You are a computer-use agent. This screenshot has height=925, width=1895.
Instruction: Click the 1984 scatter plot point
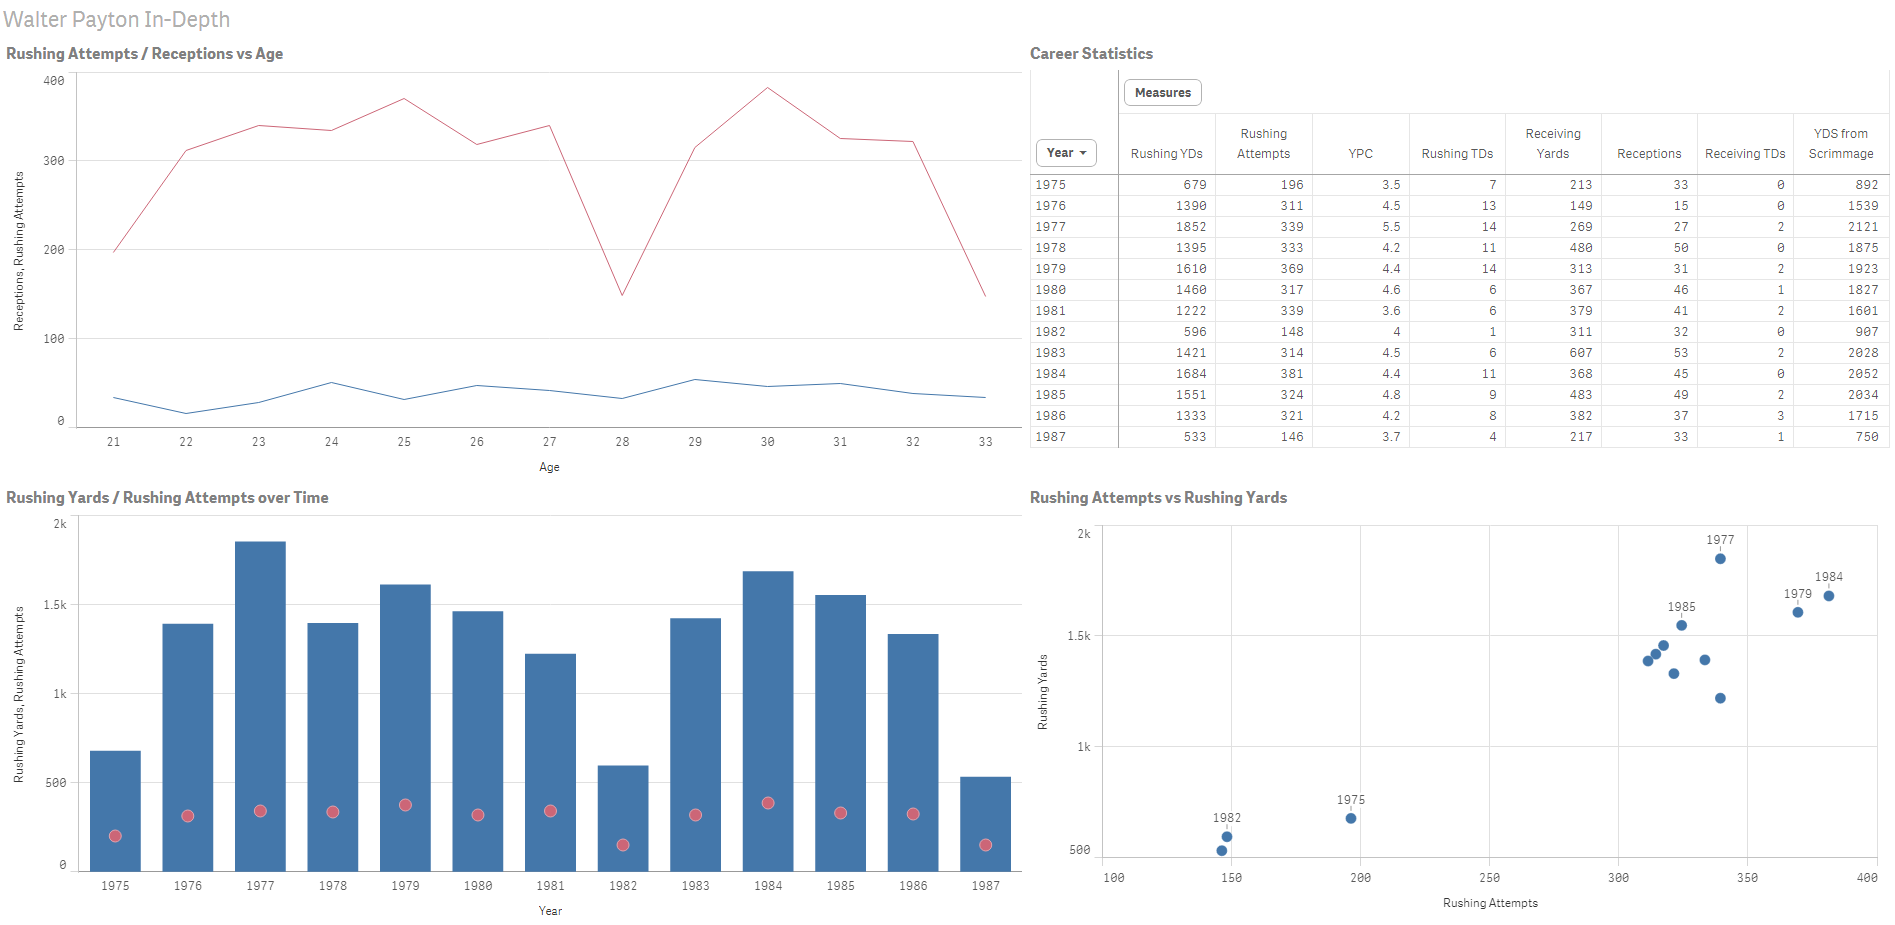(x=1829, y=596)
